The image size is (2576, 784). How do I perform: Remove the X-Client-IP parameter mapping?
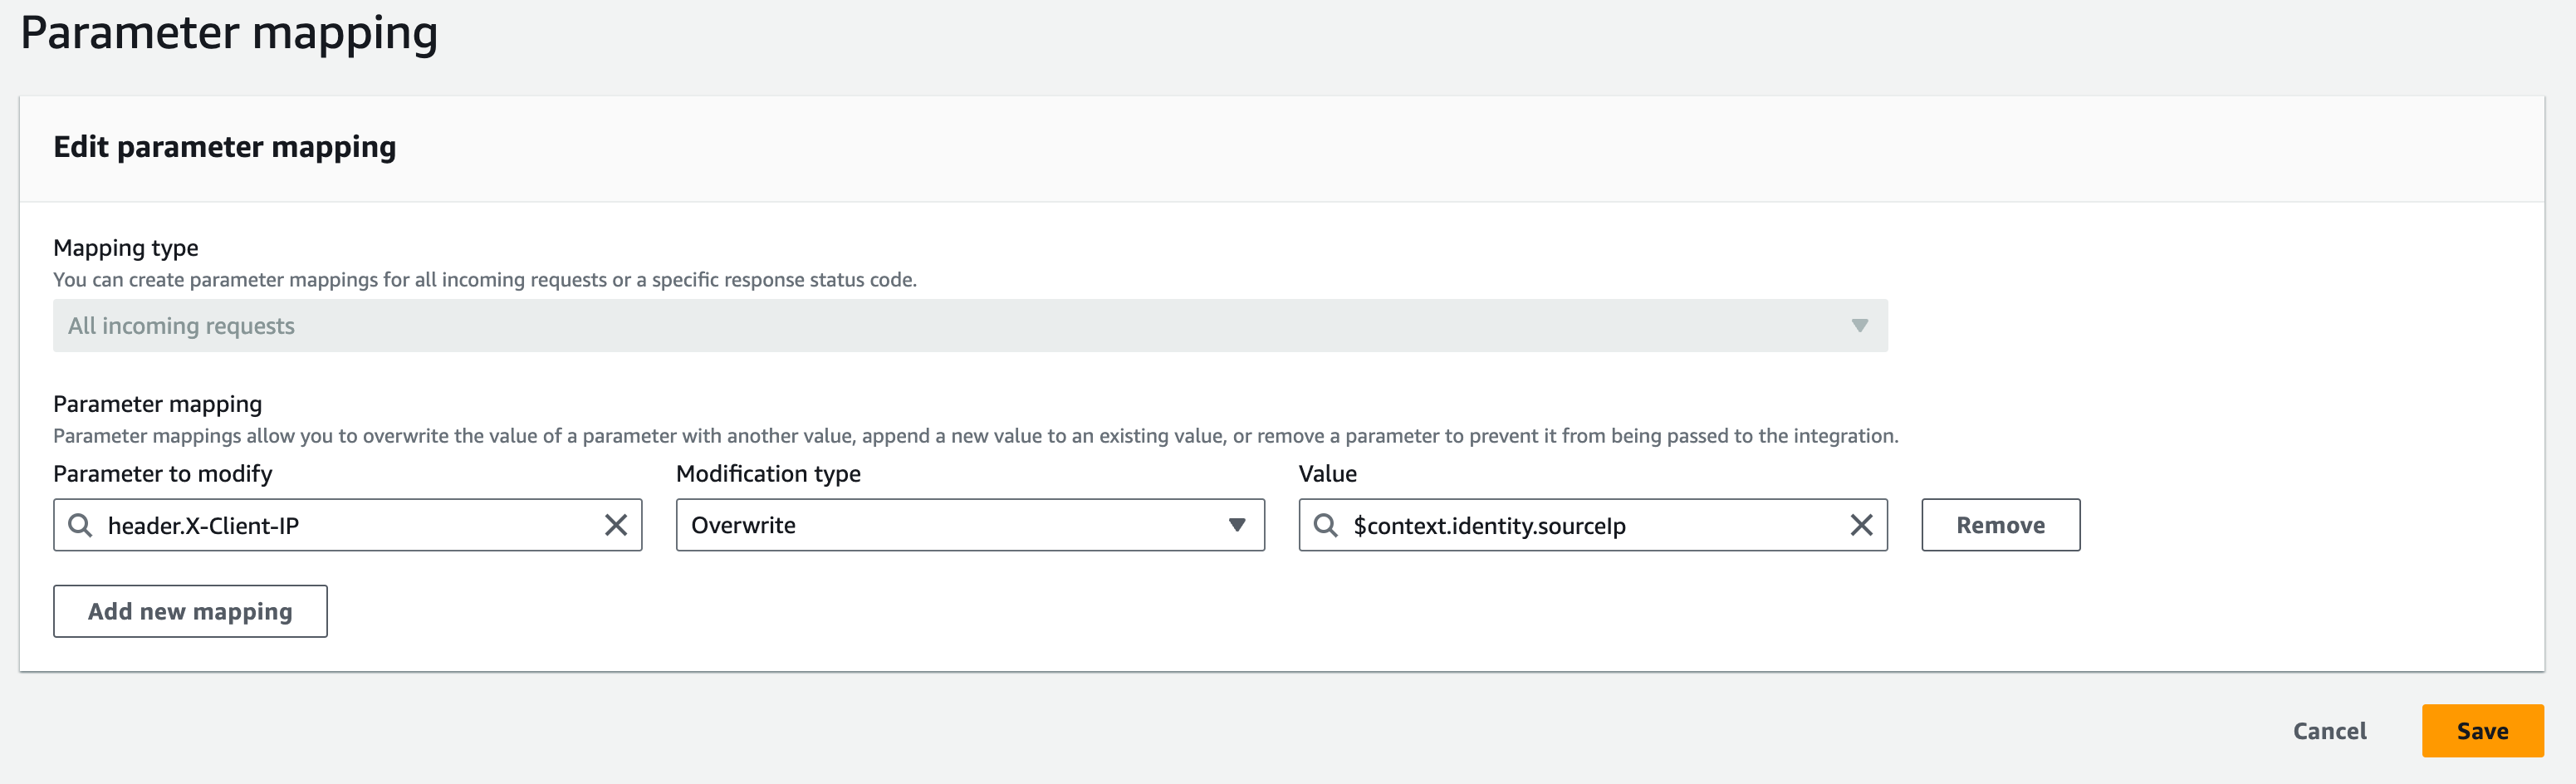pyautogui.click(x=2000, y=525)
